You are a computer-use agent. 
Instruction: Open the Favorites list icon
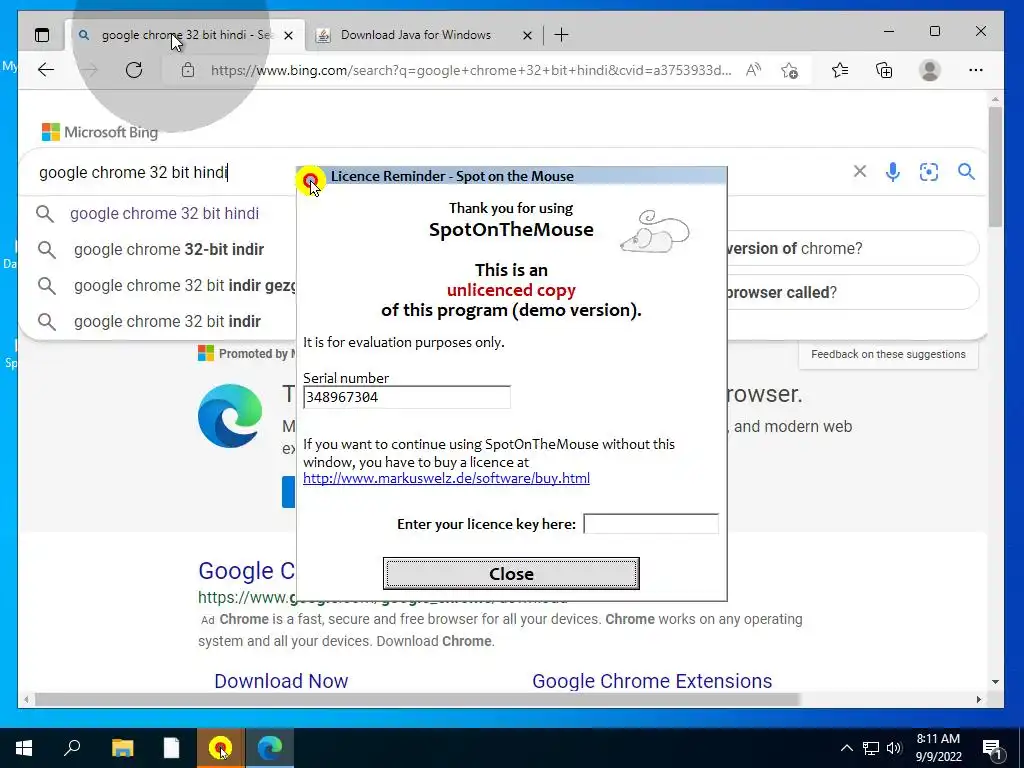pyautogui.click(x=840, y=70)
